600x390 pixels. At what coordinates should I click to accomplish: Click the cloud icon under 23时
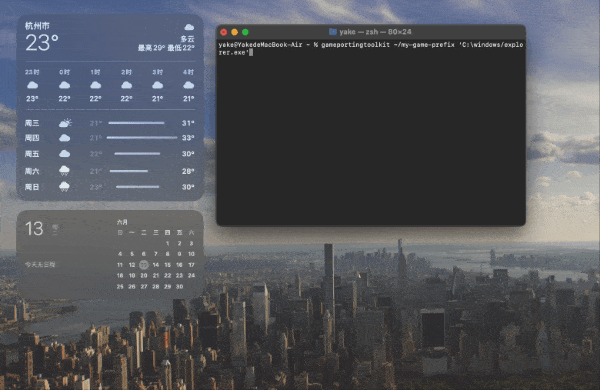coord(32,85)
